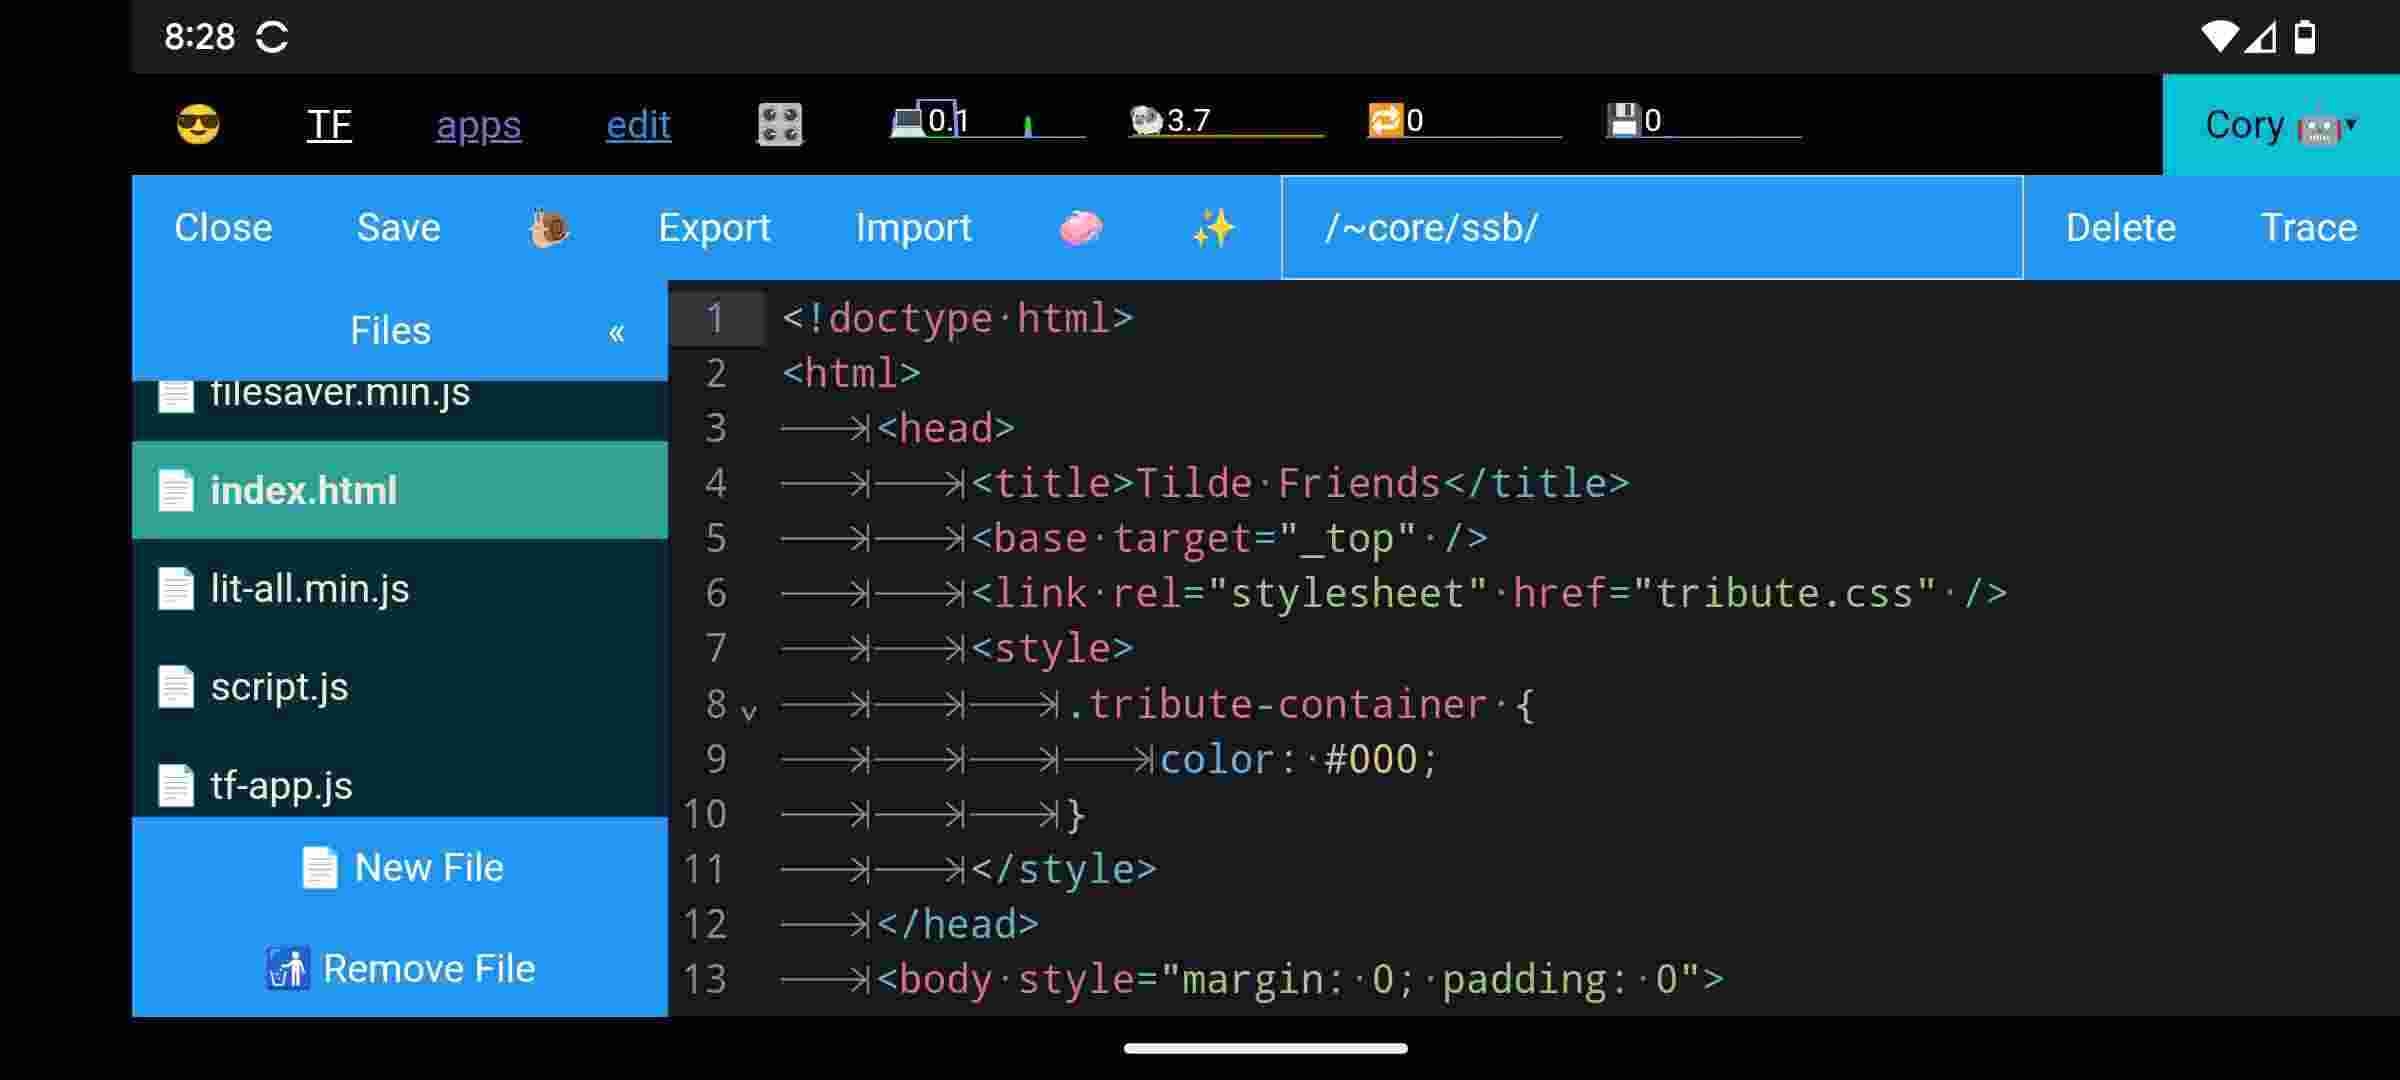Toggle selection of index.html in Files

302,490
